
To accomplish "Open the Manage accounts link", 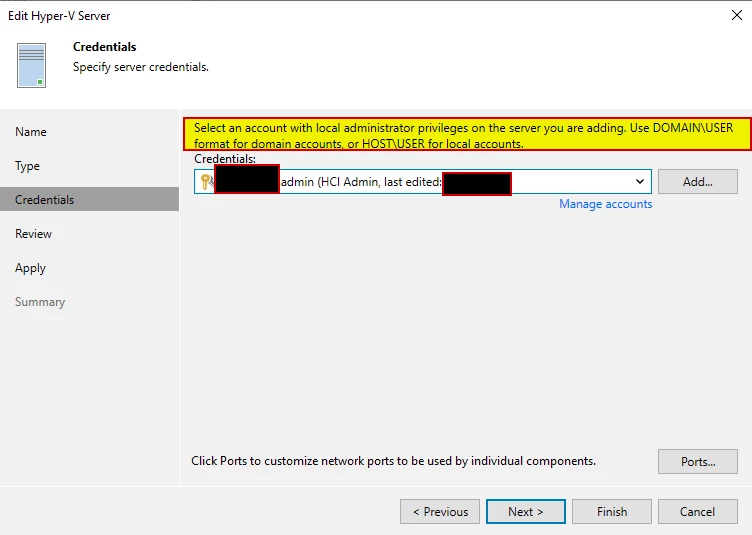I will (x=605, y=204).
